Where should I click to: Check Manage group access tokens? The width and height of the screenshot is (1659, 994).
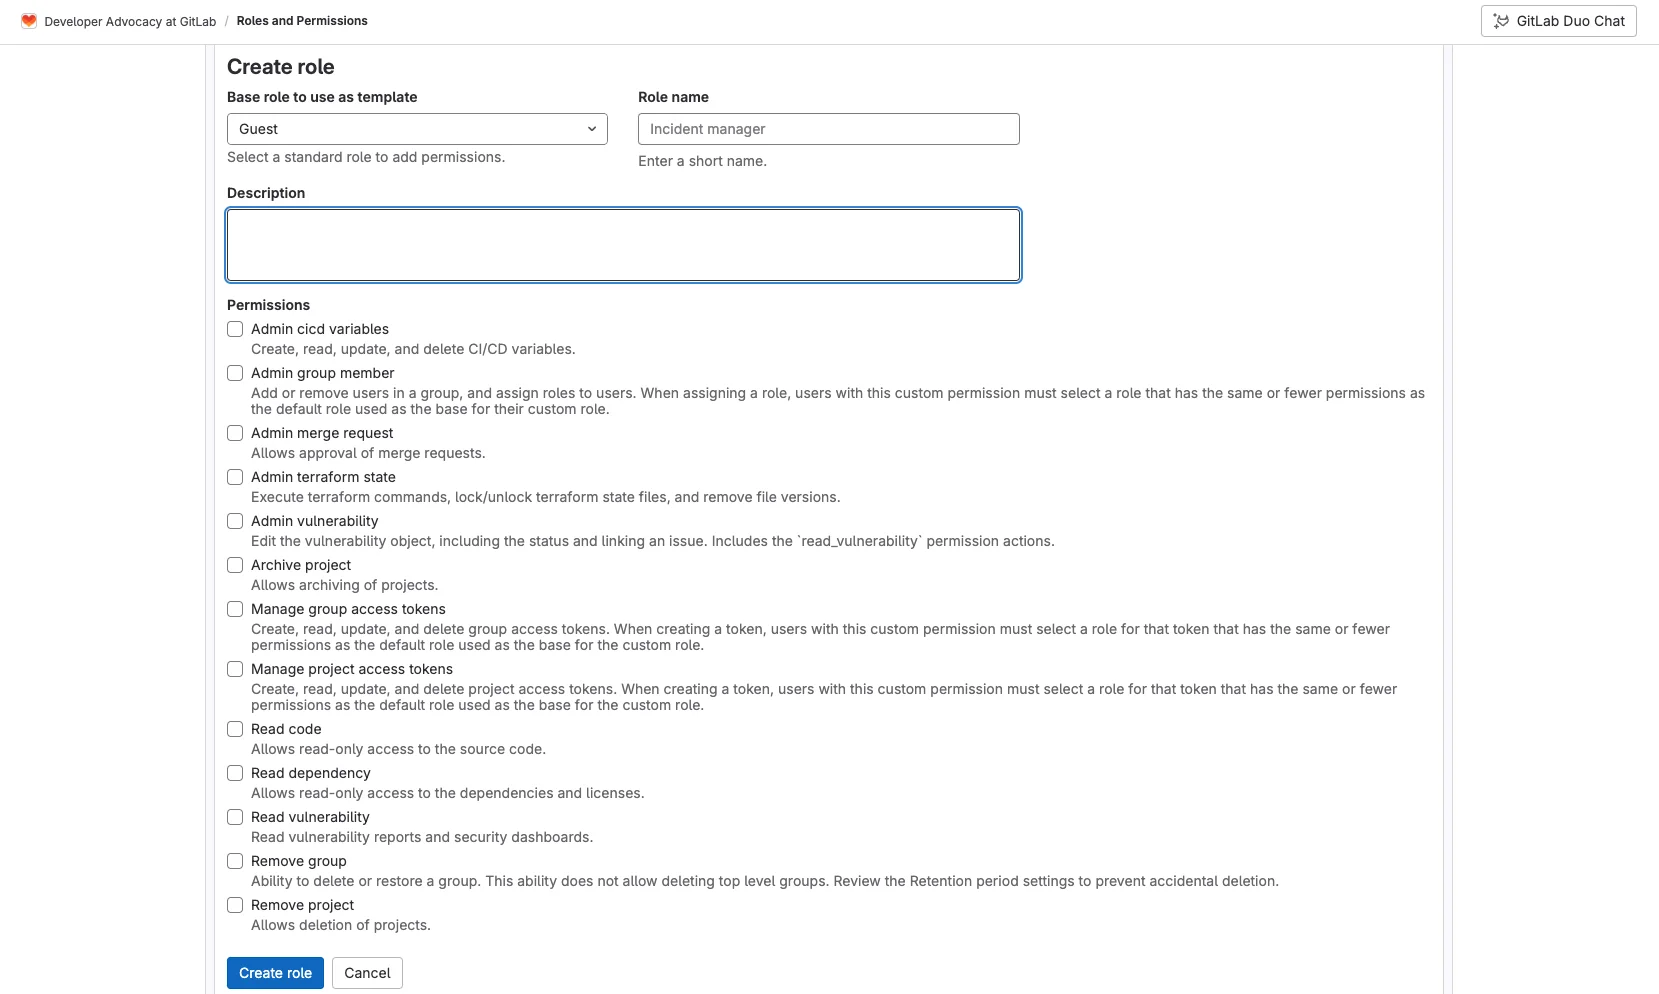[x=235, y=609]
